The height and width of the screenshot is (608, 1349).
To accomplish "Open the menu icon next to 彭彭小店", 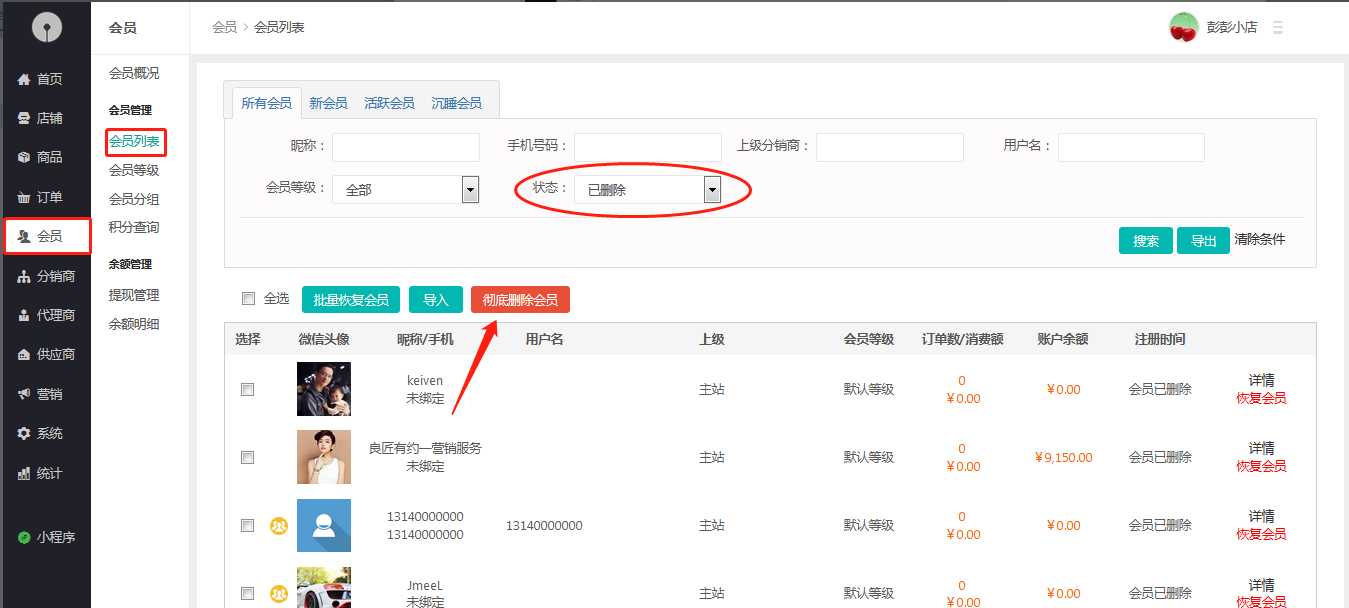I will click(1277, 28).
